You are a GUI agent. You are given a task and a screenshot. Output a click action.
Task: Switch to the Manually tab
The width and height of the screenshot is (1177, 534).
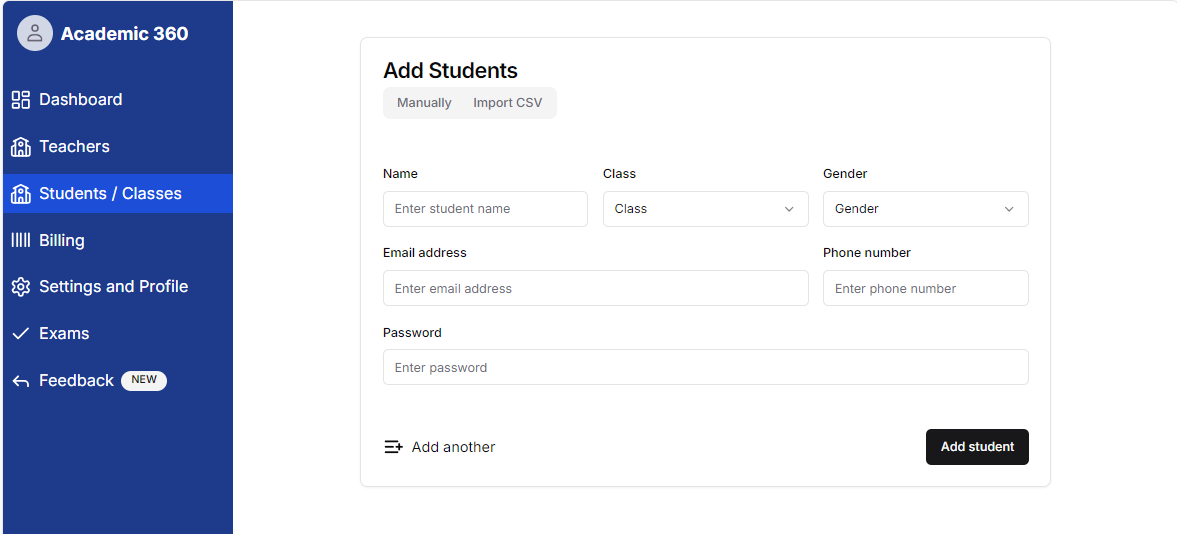[424, 103]
